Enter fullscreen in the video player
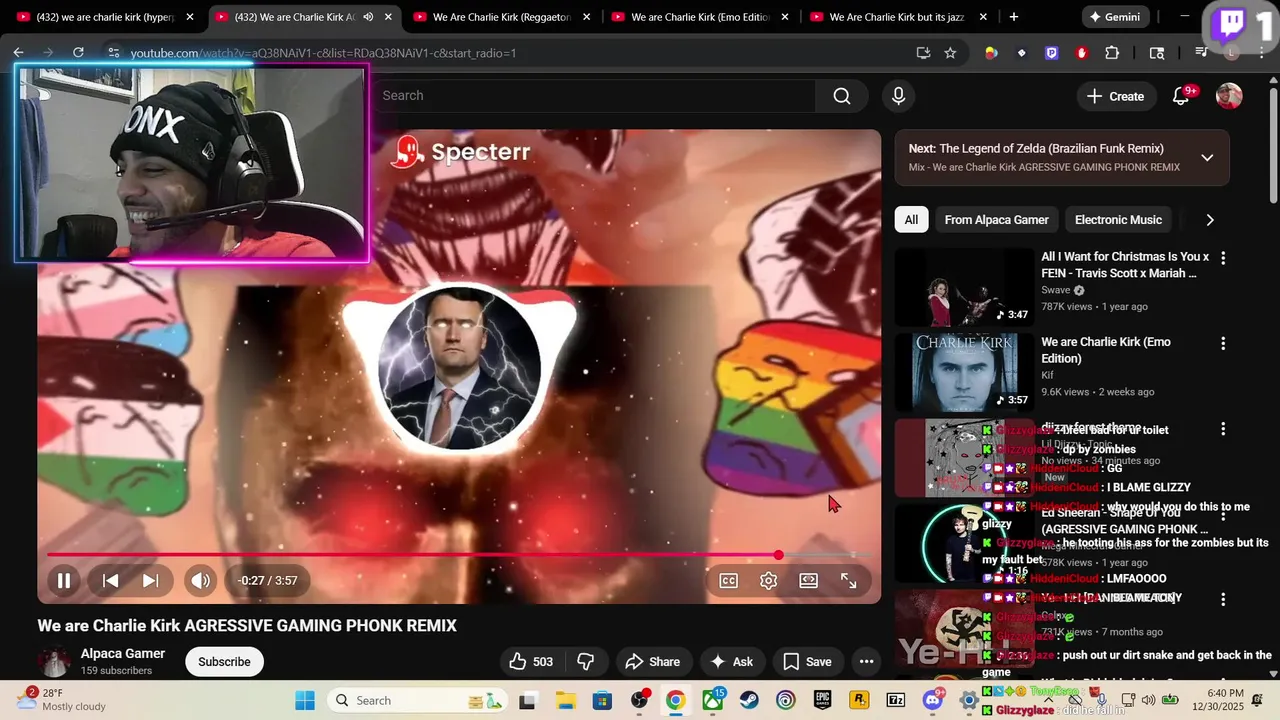Viewport: 1280px width, 720px height. point(848,580)
